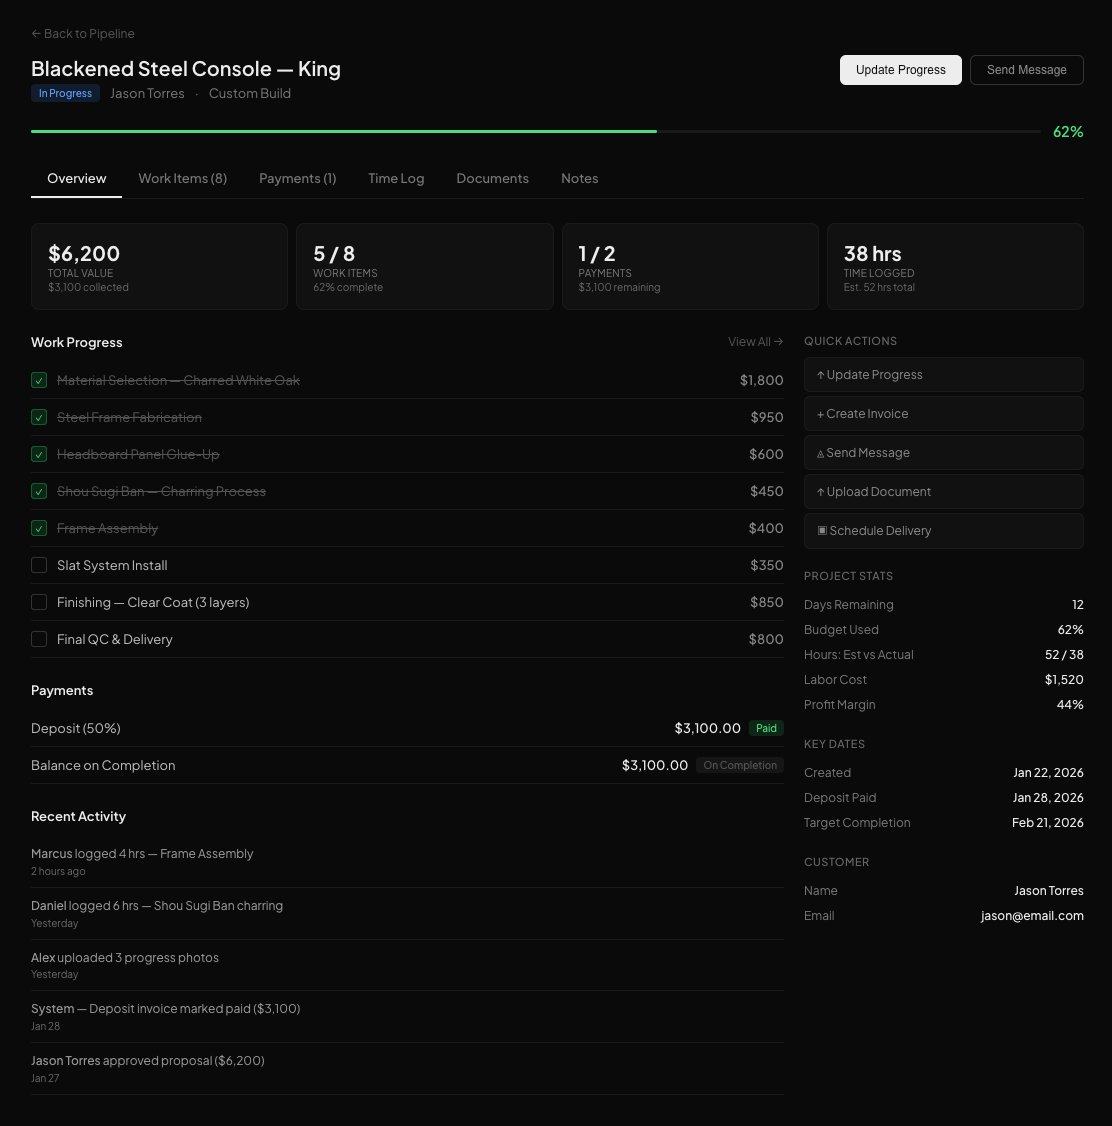Click the Schedule Delivery quick action
This screenshot has width=1112, height=1126.
(x=943, y=531)
